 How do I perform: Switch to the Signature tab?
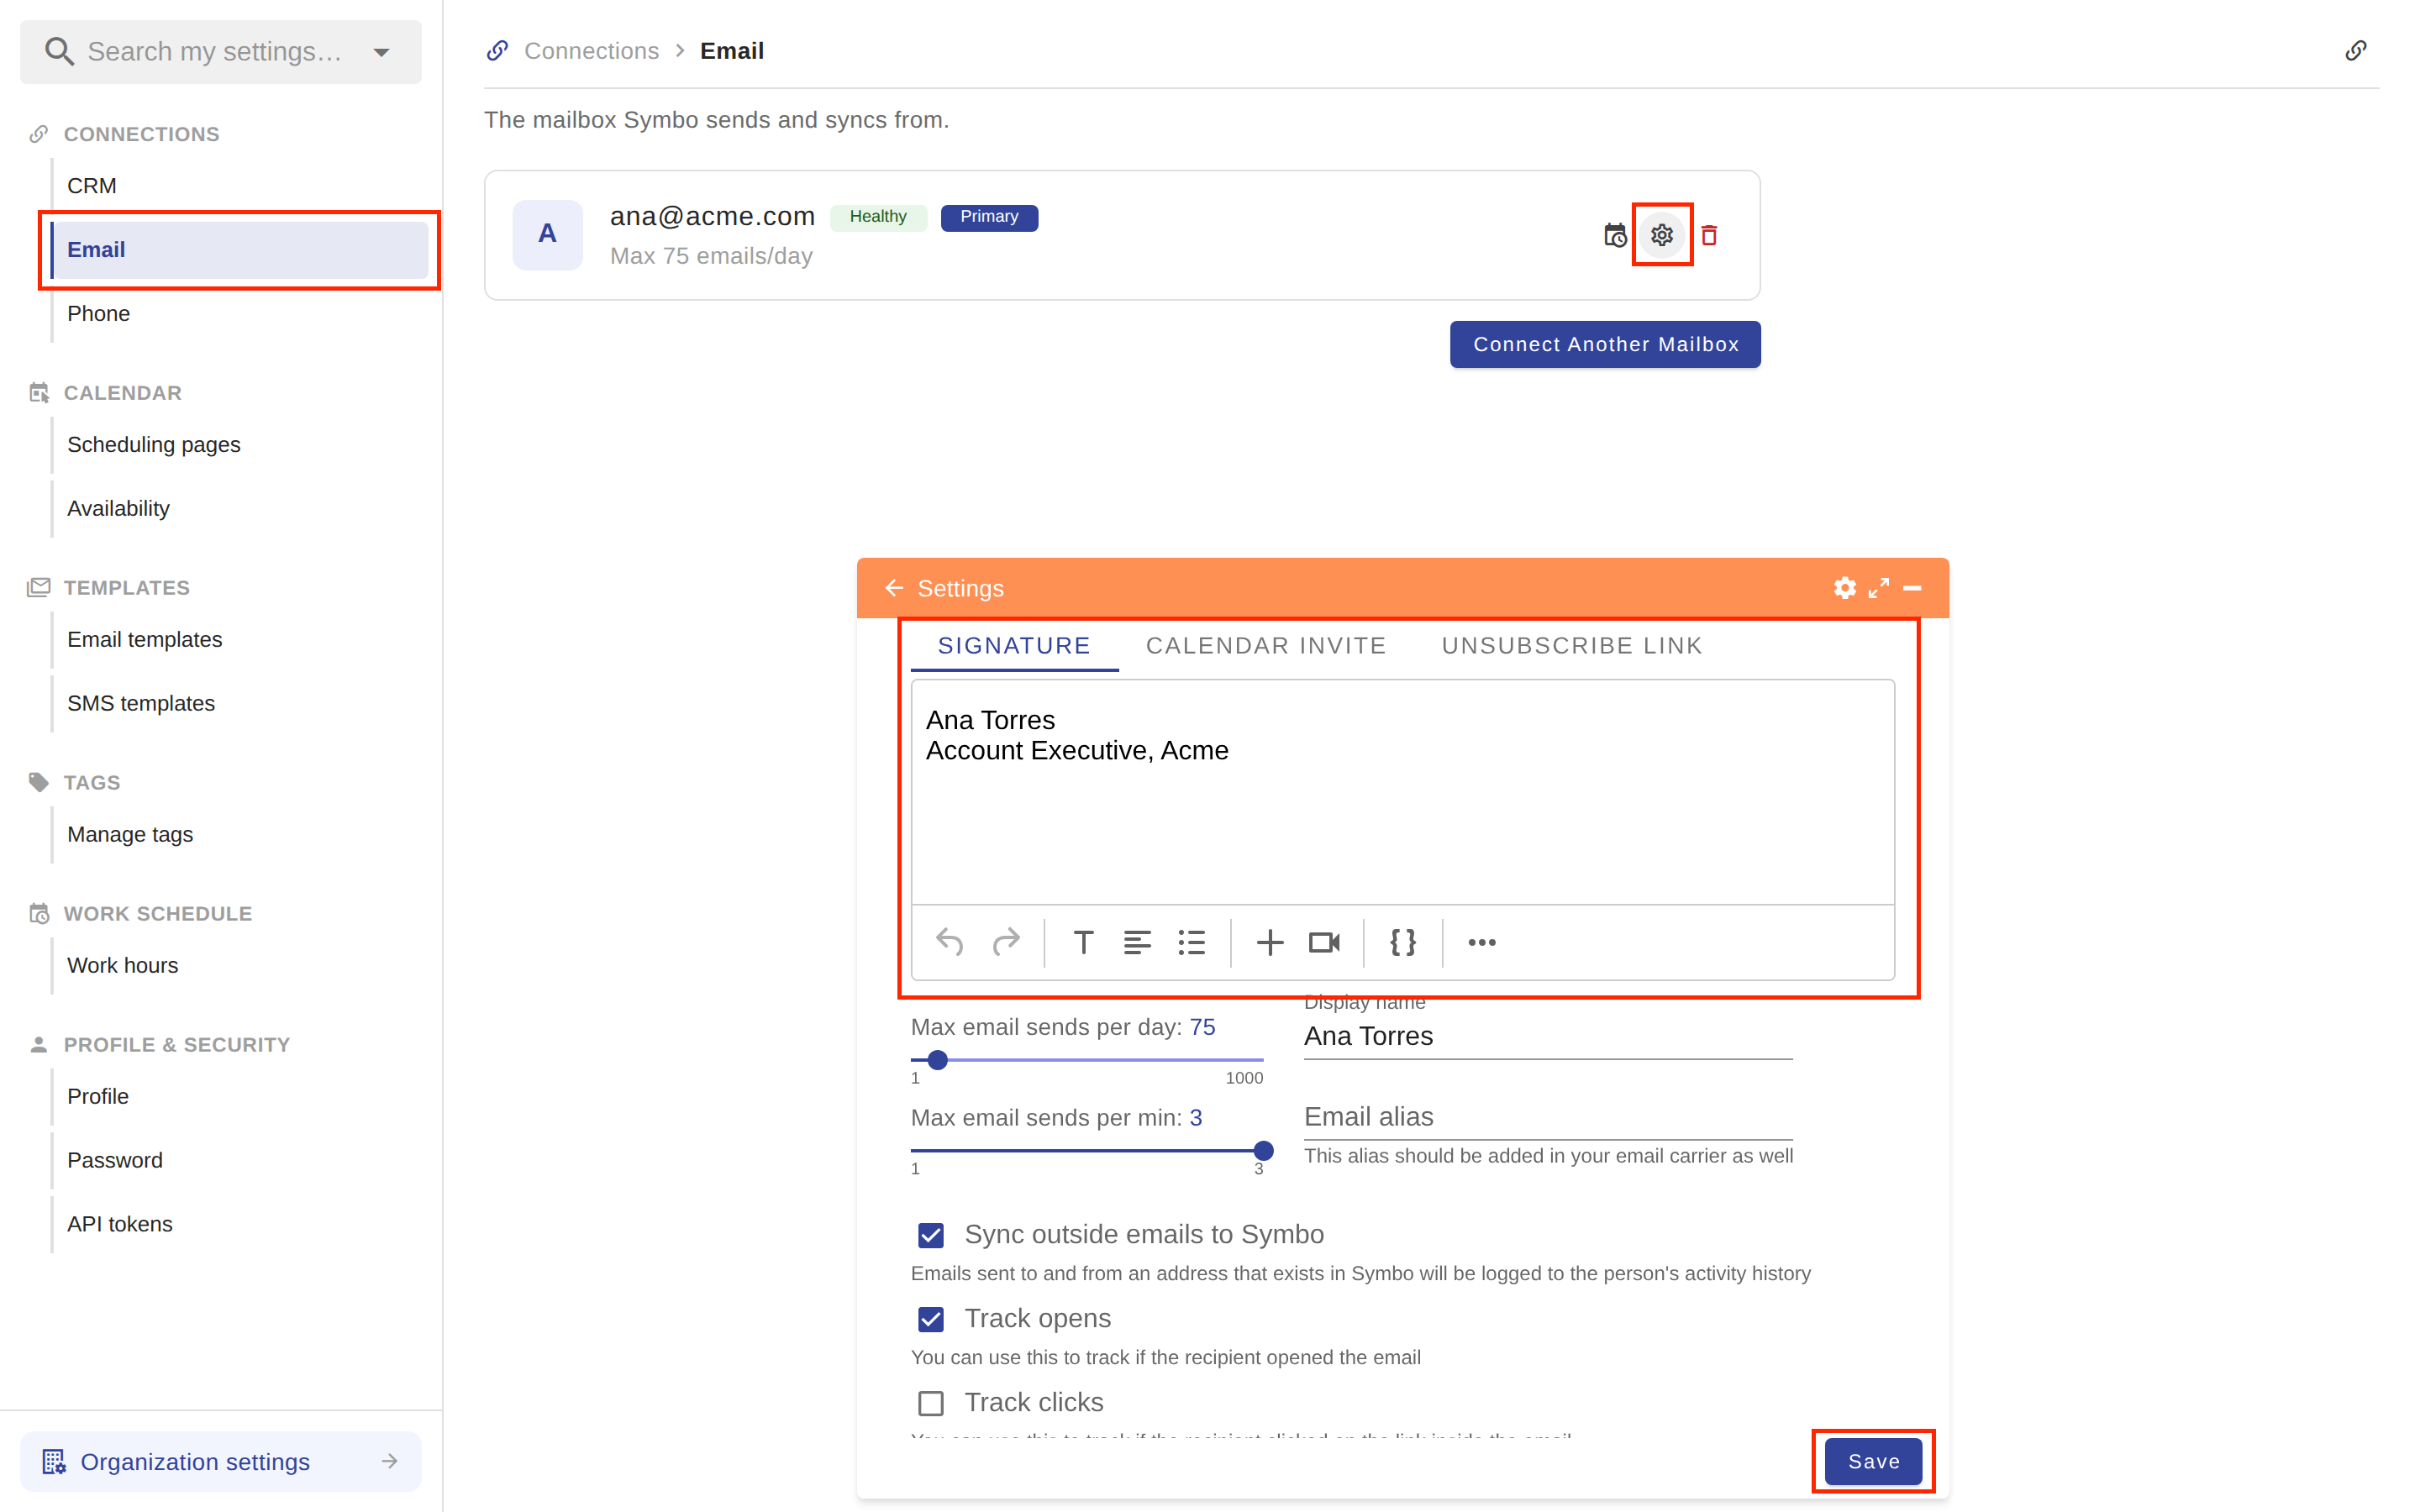(1014, 646)
